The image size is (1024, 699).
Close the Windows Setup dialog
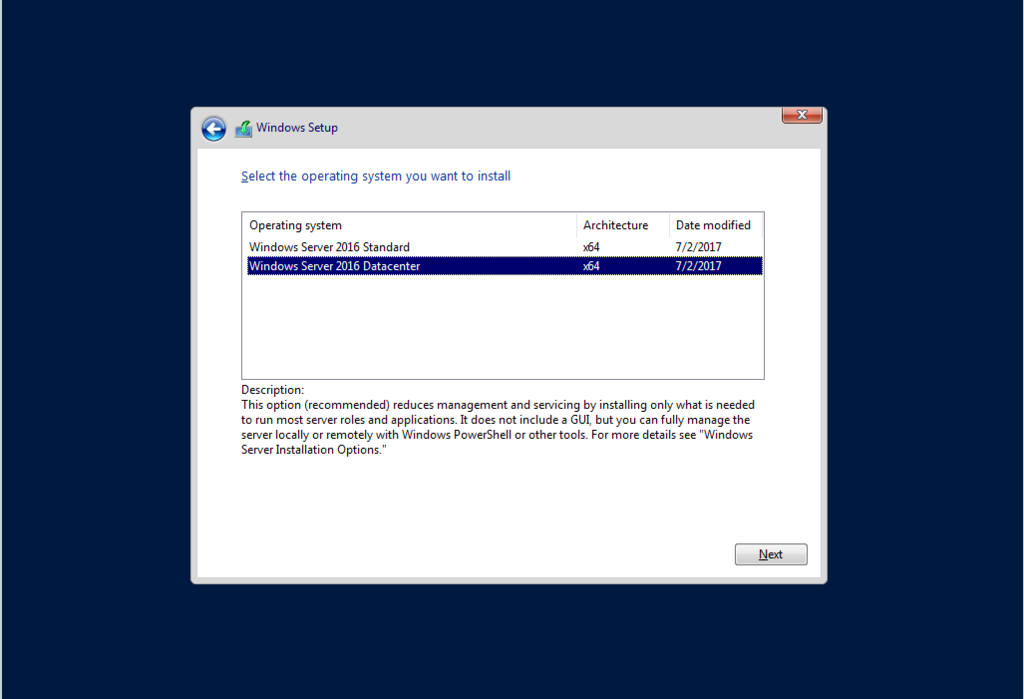(x=802, y=115)
